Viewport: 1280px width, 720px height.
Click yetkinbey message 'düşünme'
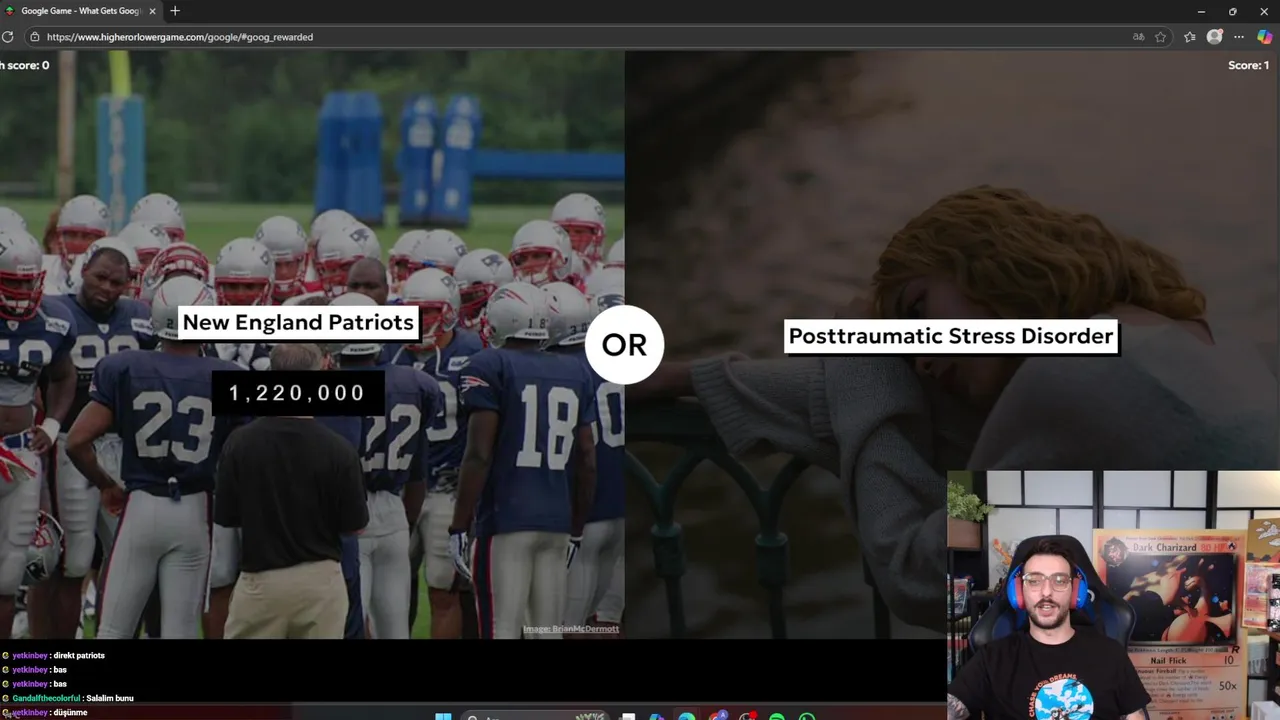point(71,712)
